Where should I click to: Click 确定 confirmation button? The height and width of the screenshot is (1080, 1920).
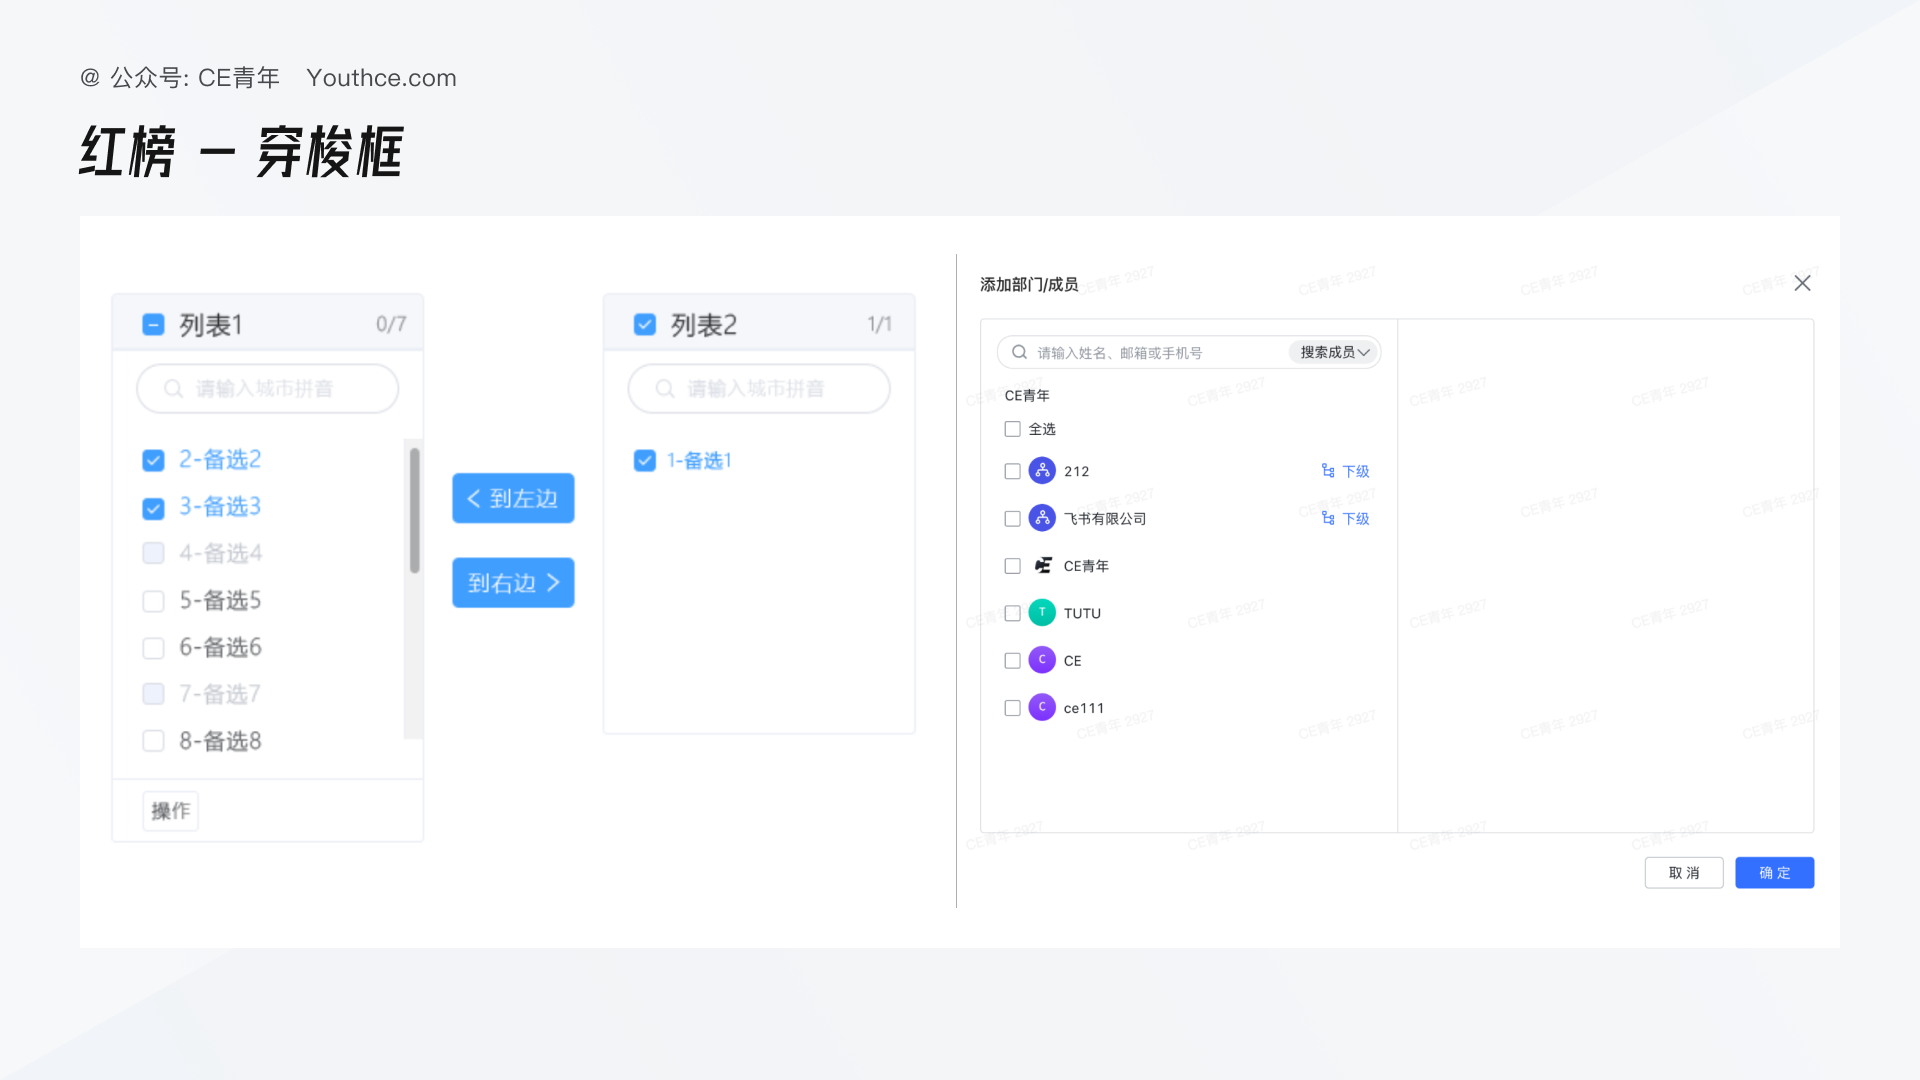(1774, 872)
